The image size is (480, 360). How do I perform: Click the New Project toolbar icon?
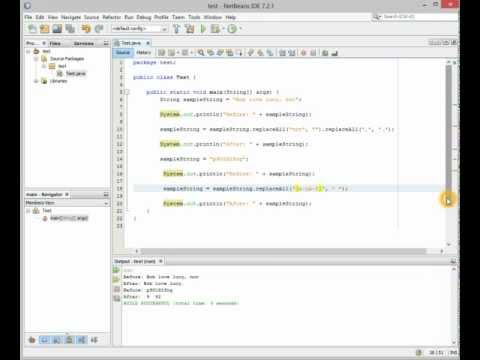click(x=44, y=29)
